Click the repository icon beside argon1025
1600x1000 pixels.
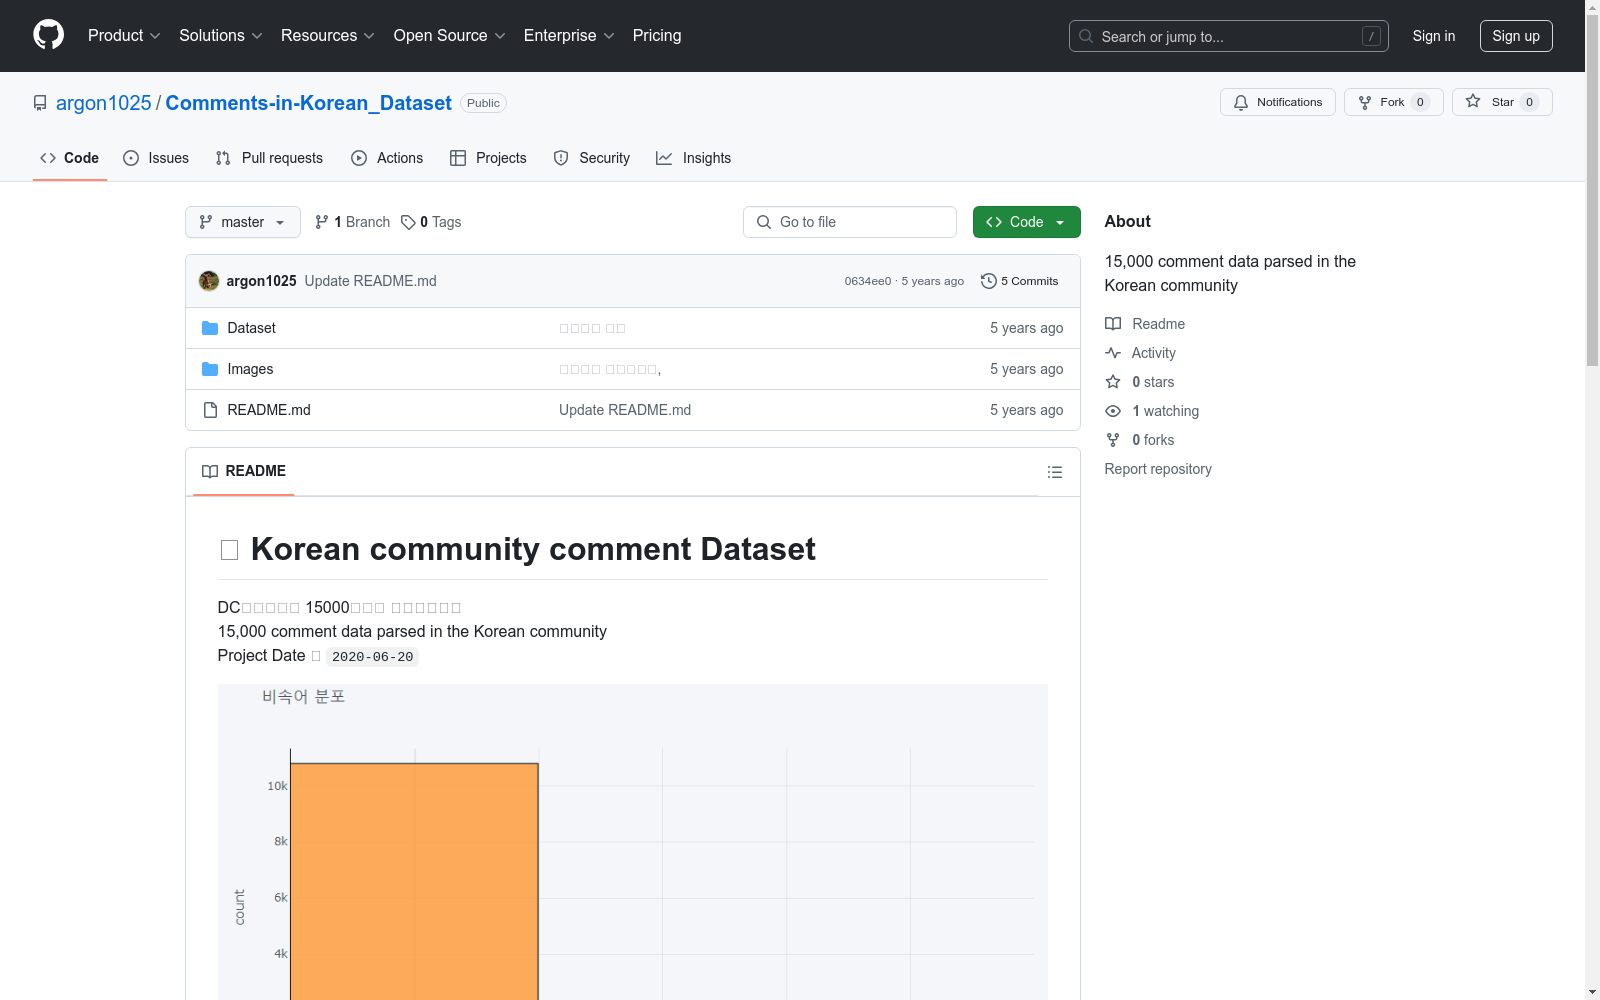coord(40,103)
